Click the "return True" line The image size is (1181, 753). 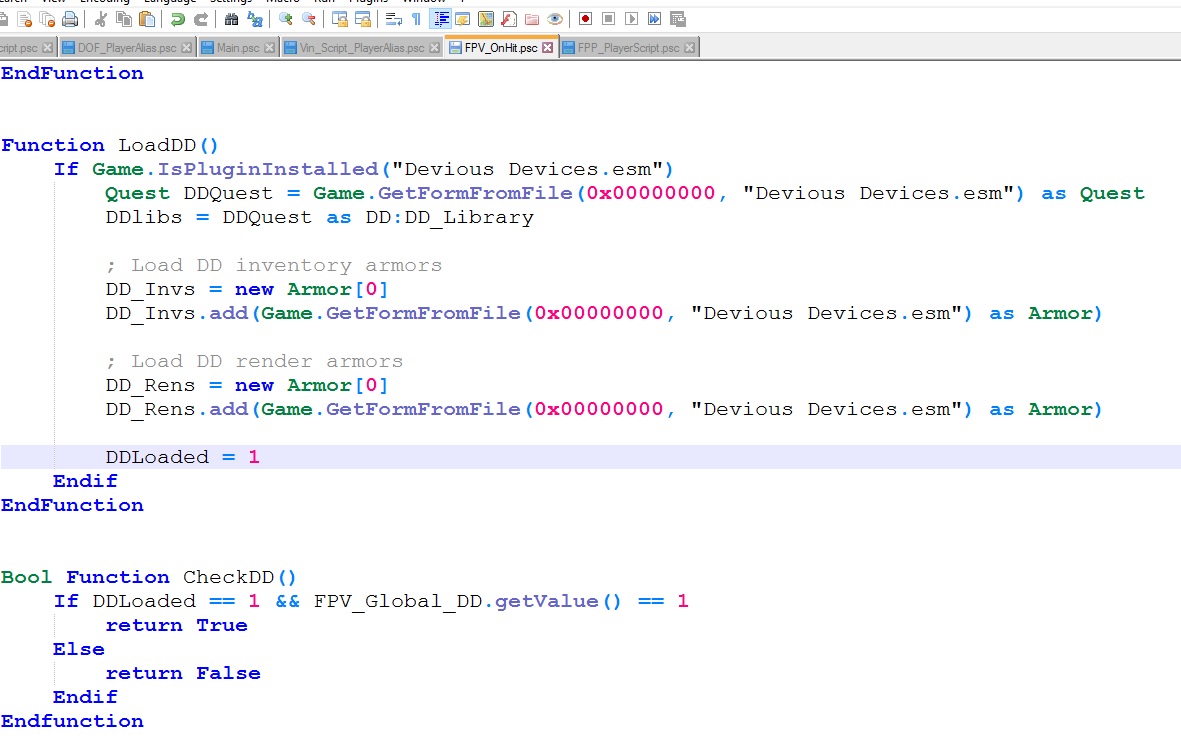pos(177,626)
